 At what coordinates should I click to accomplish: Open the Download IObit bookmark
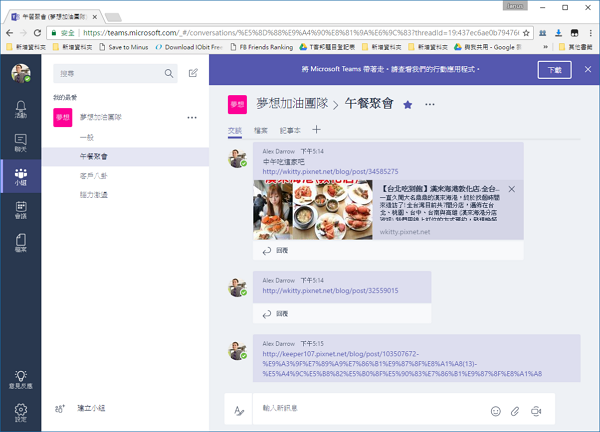point(189,47)
